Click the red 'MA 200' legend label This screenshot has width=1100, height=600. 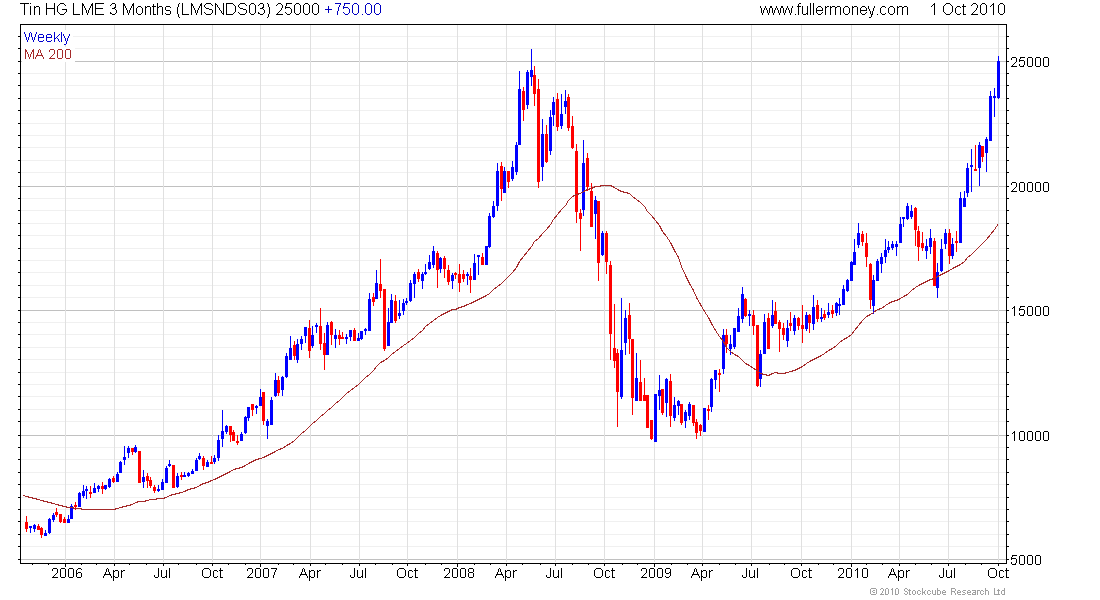(48, 54)
